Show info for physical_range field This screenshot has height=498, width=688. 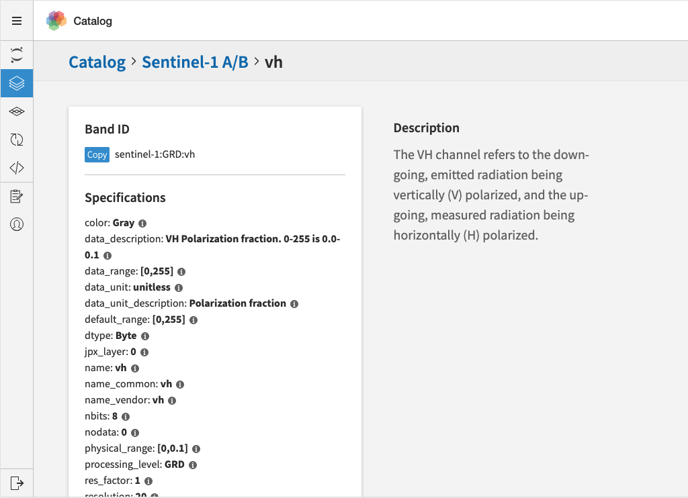tap(196, 449)
